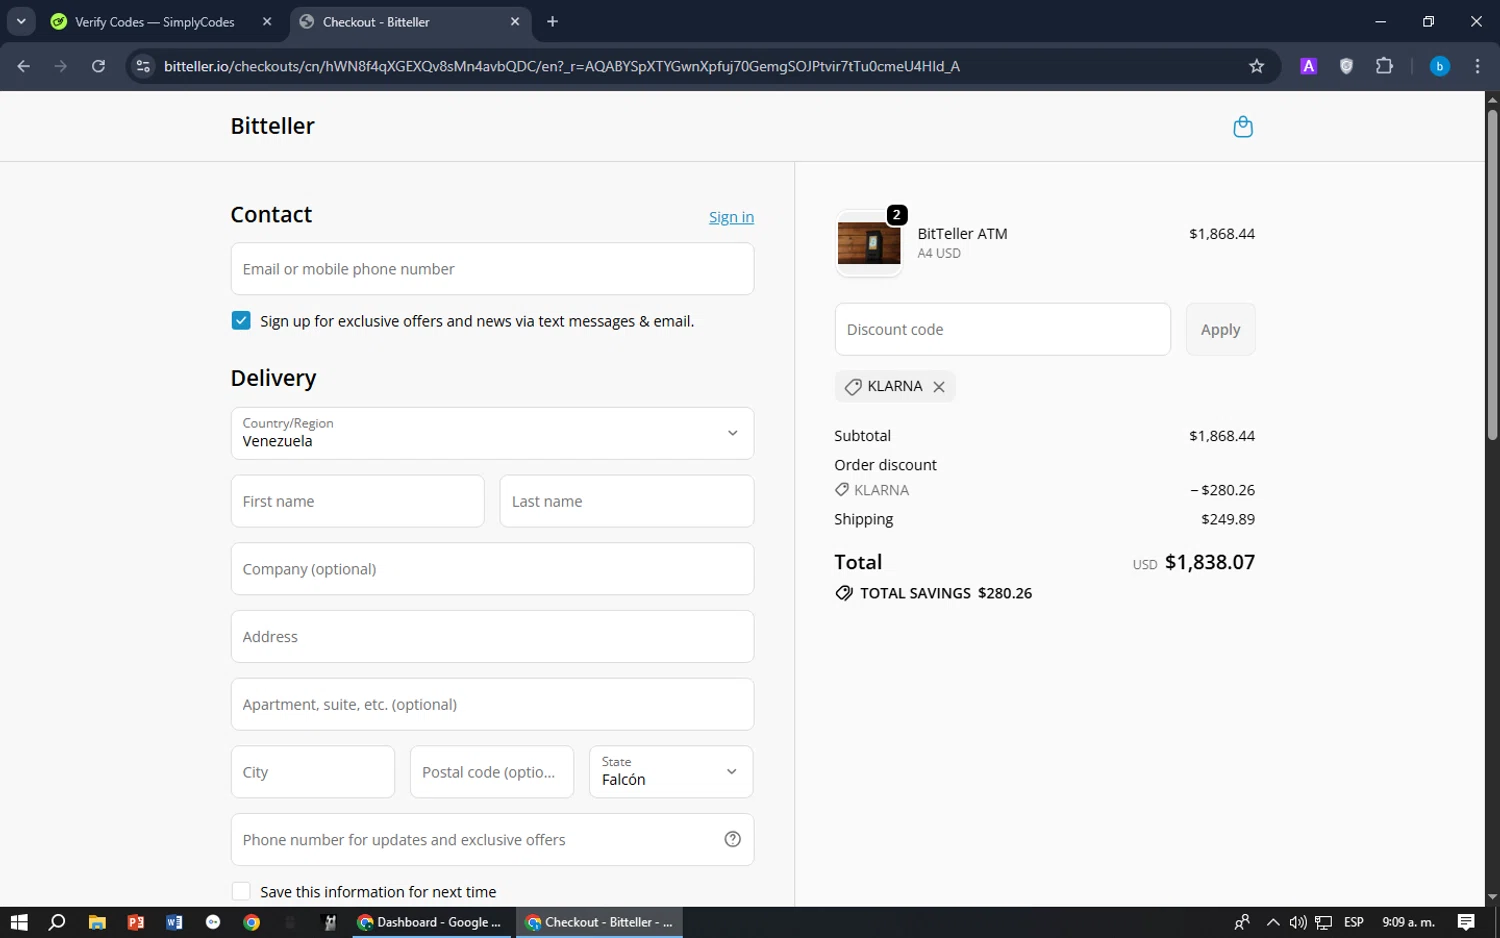Click the Subtotal $1,868.44 value
The height and width of the screenshot is (938, 1500).
[1222, 436]
